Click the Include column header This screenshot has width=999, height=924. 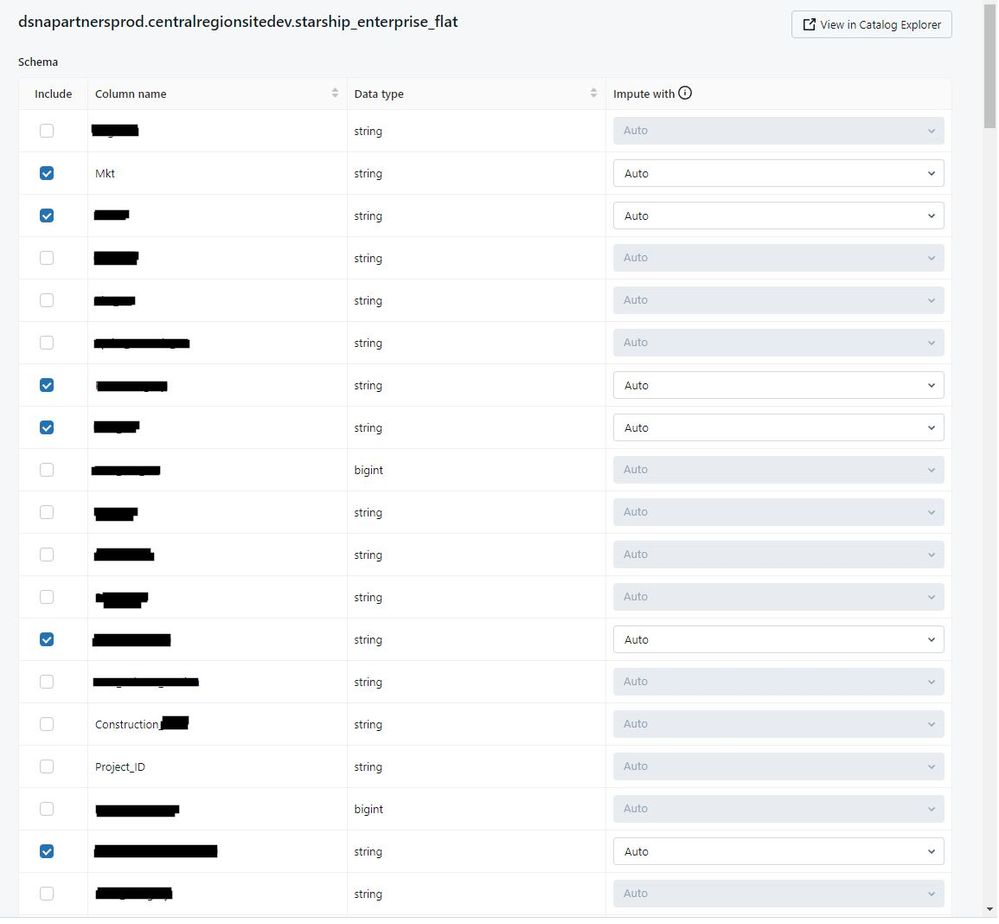pos(53,94)
